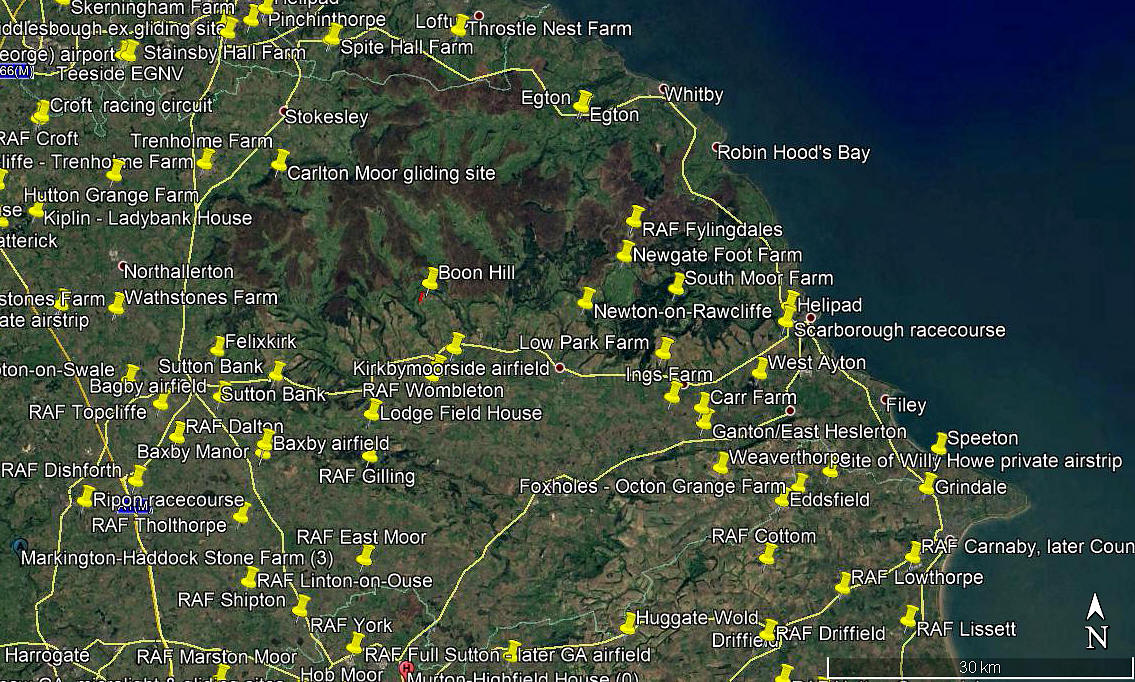Image resolution: width=1135 pixels, height=682 pixels.
Task: Click the 'Scarborough racecourse' label
Action: point(900,330)
